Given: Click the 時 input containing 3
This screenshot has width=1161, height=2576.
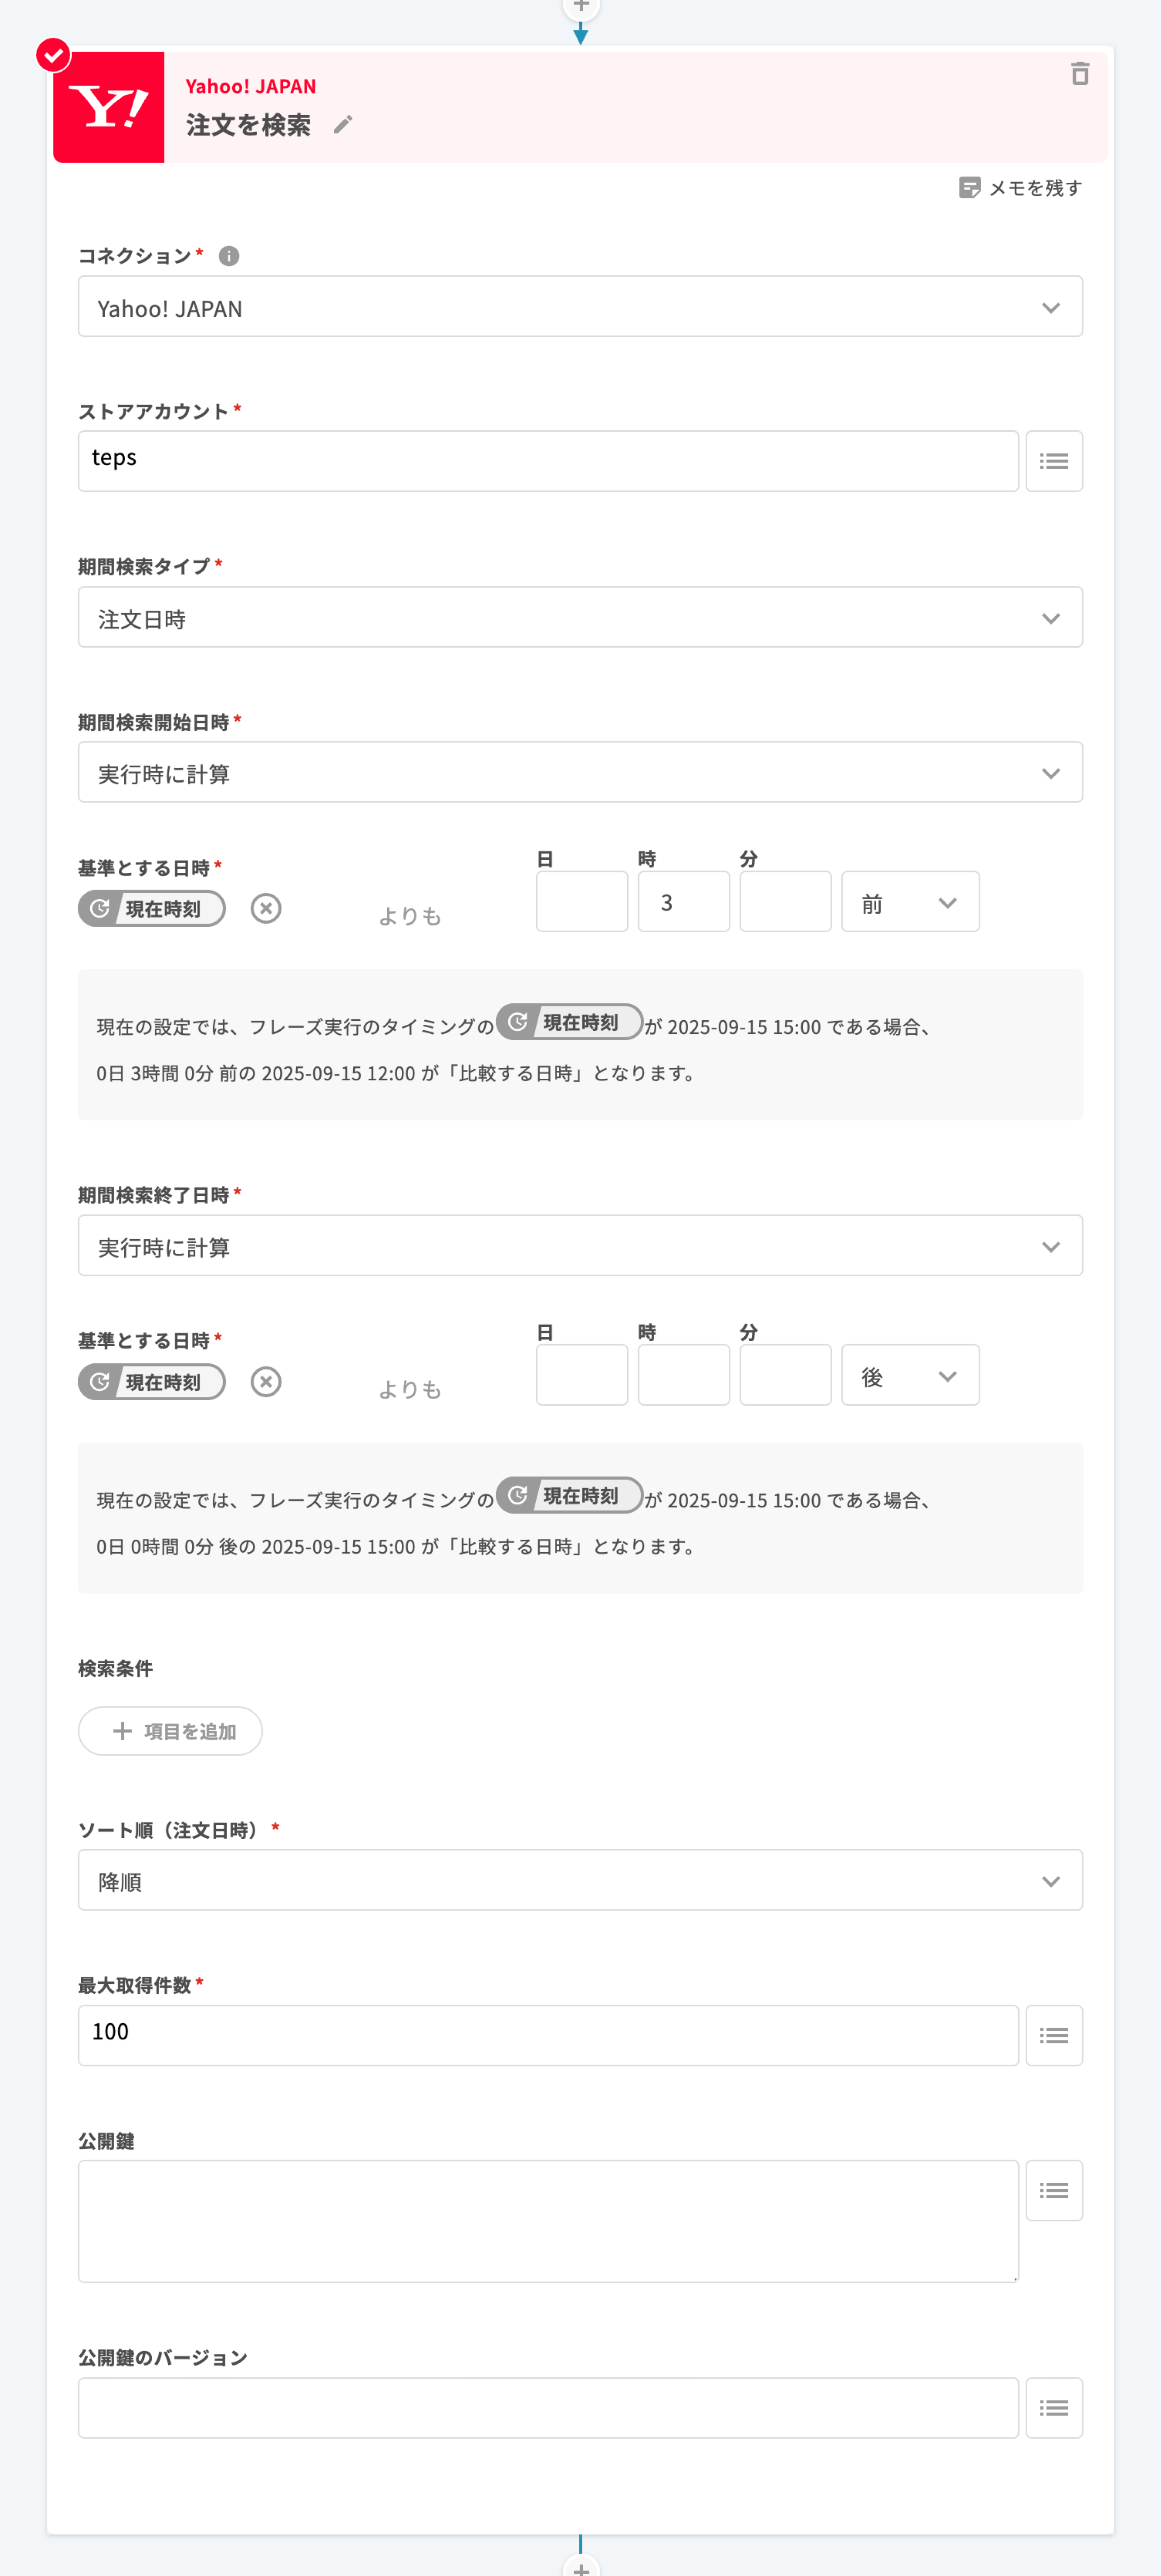Looking at the screenshot, I should 683,902.
